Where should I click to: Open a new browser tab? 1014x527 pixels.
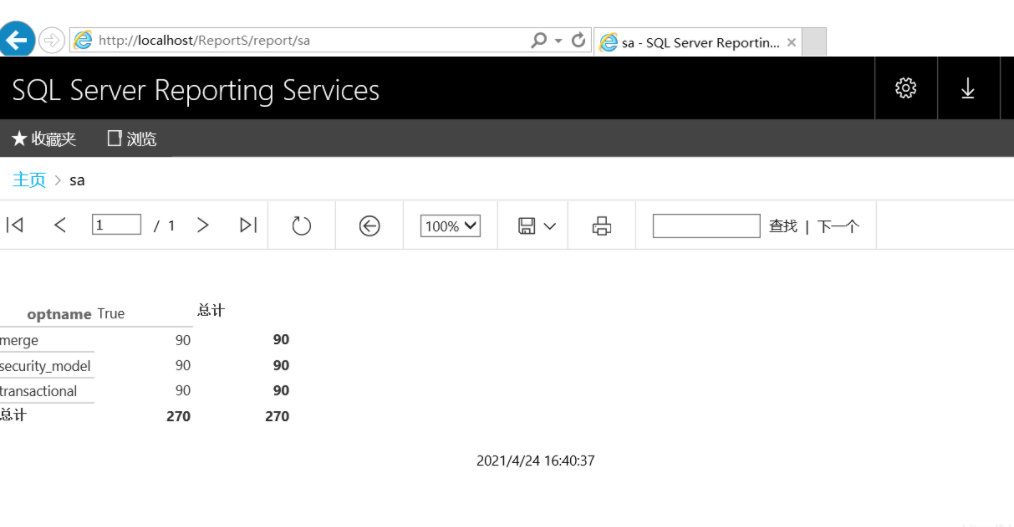point(814,43)
